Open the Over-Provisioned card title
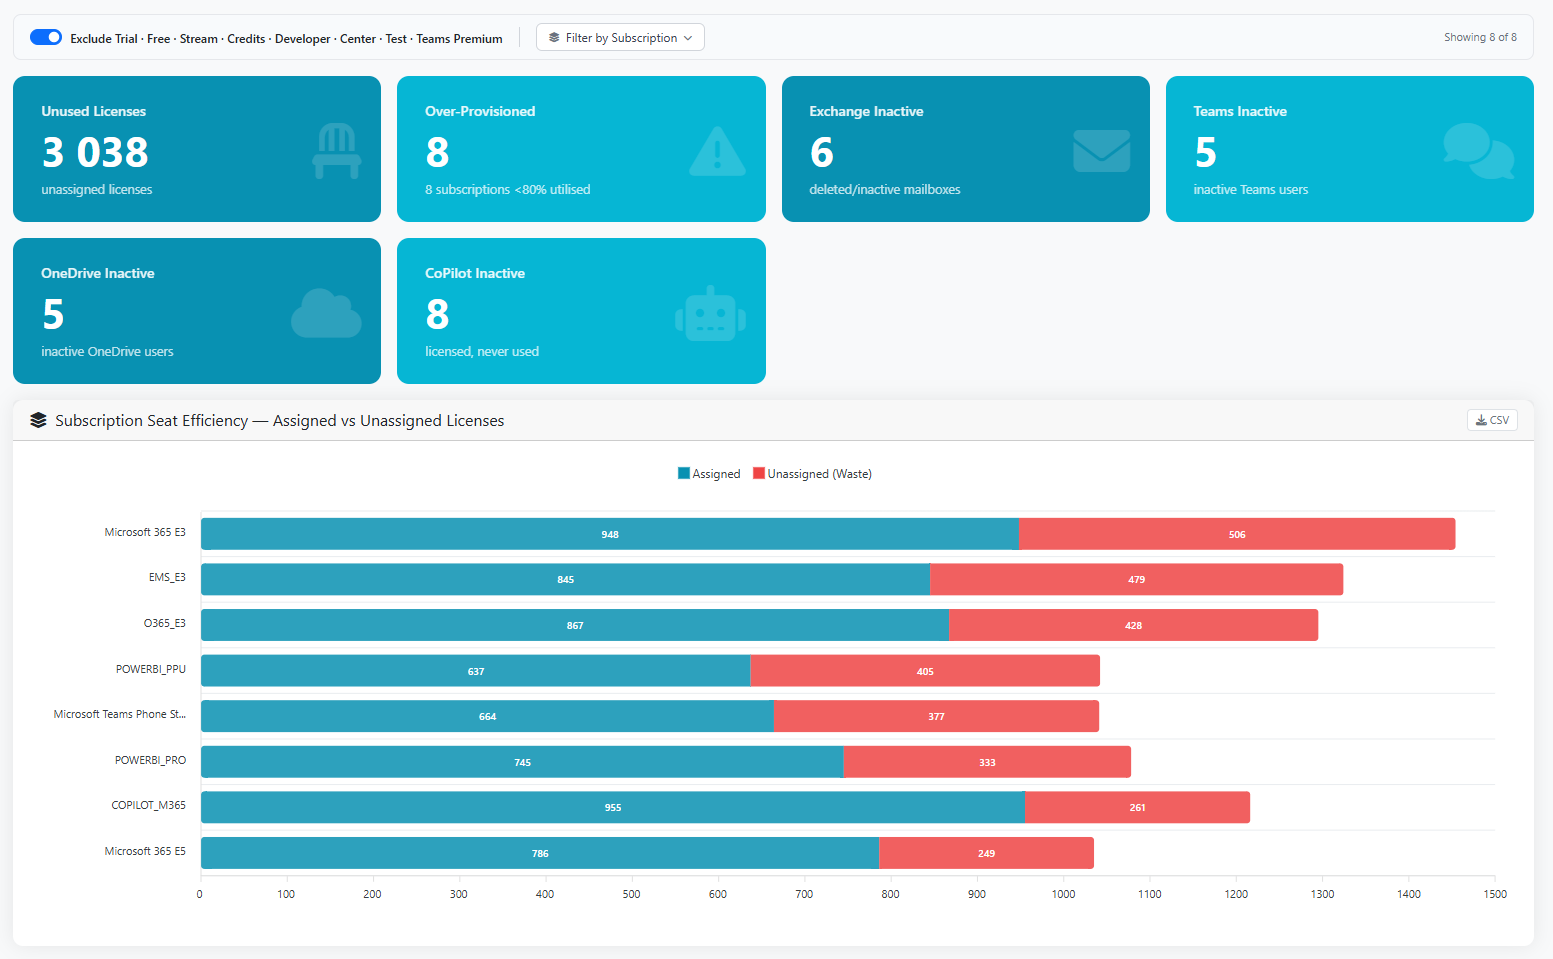Image resolution: width=1553 pixels, height=959 pixels. click(x=480, y=111)
